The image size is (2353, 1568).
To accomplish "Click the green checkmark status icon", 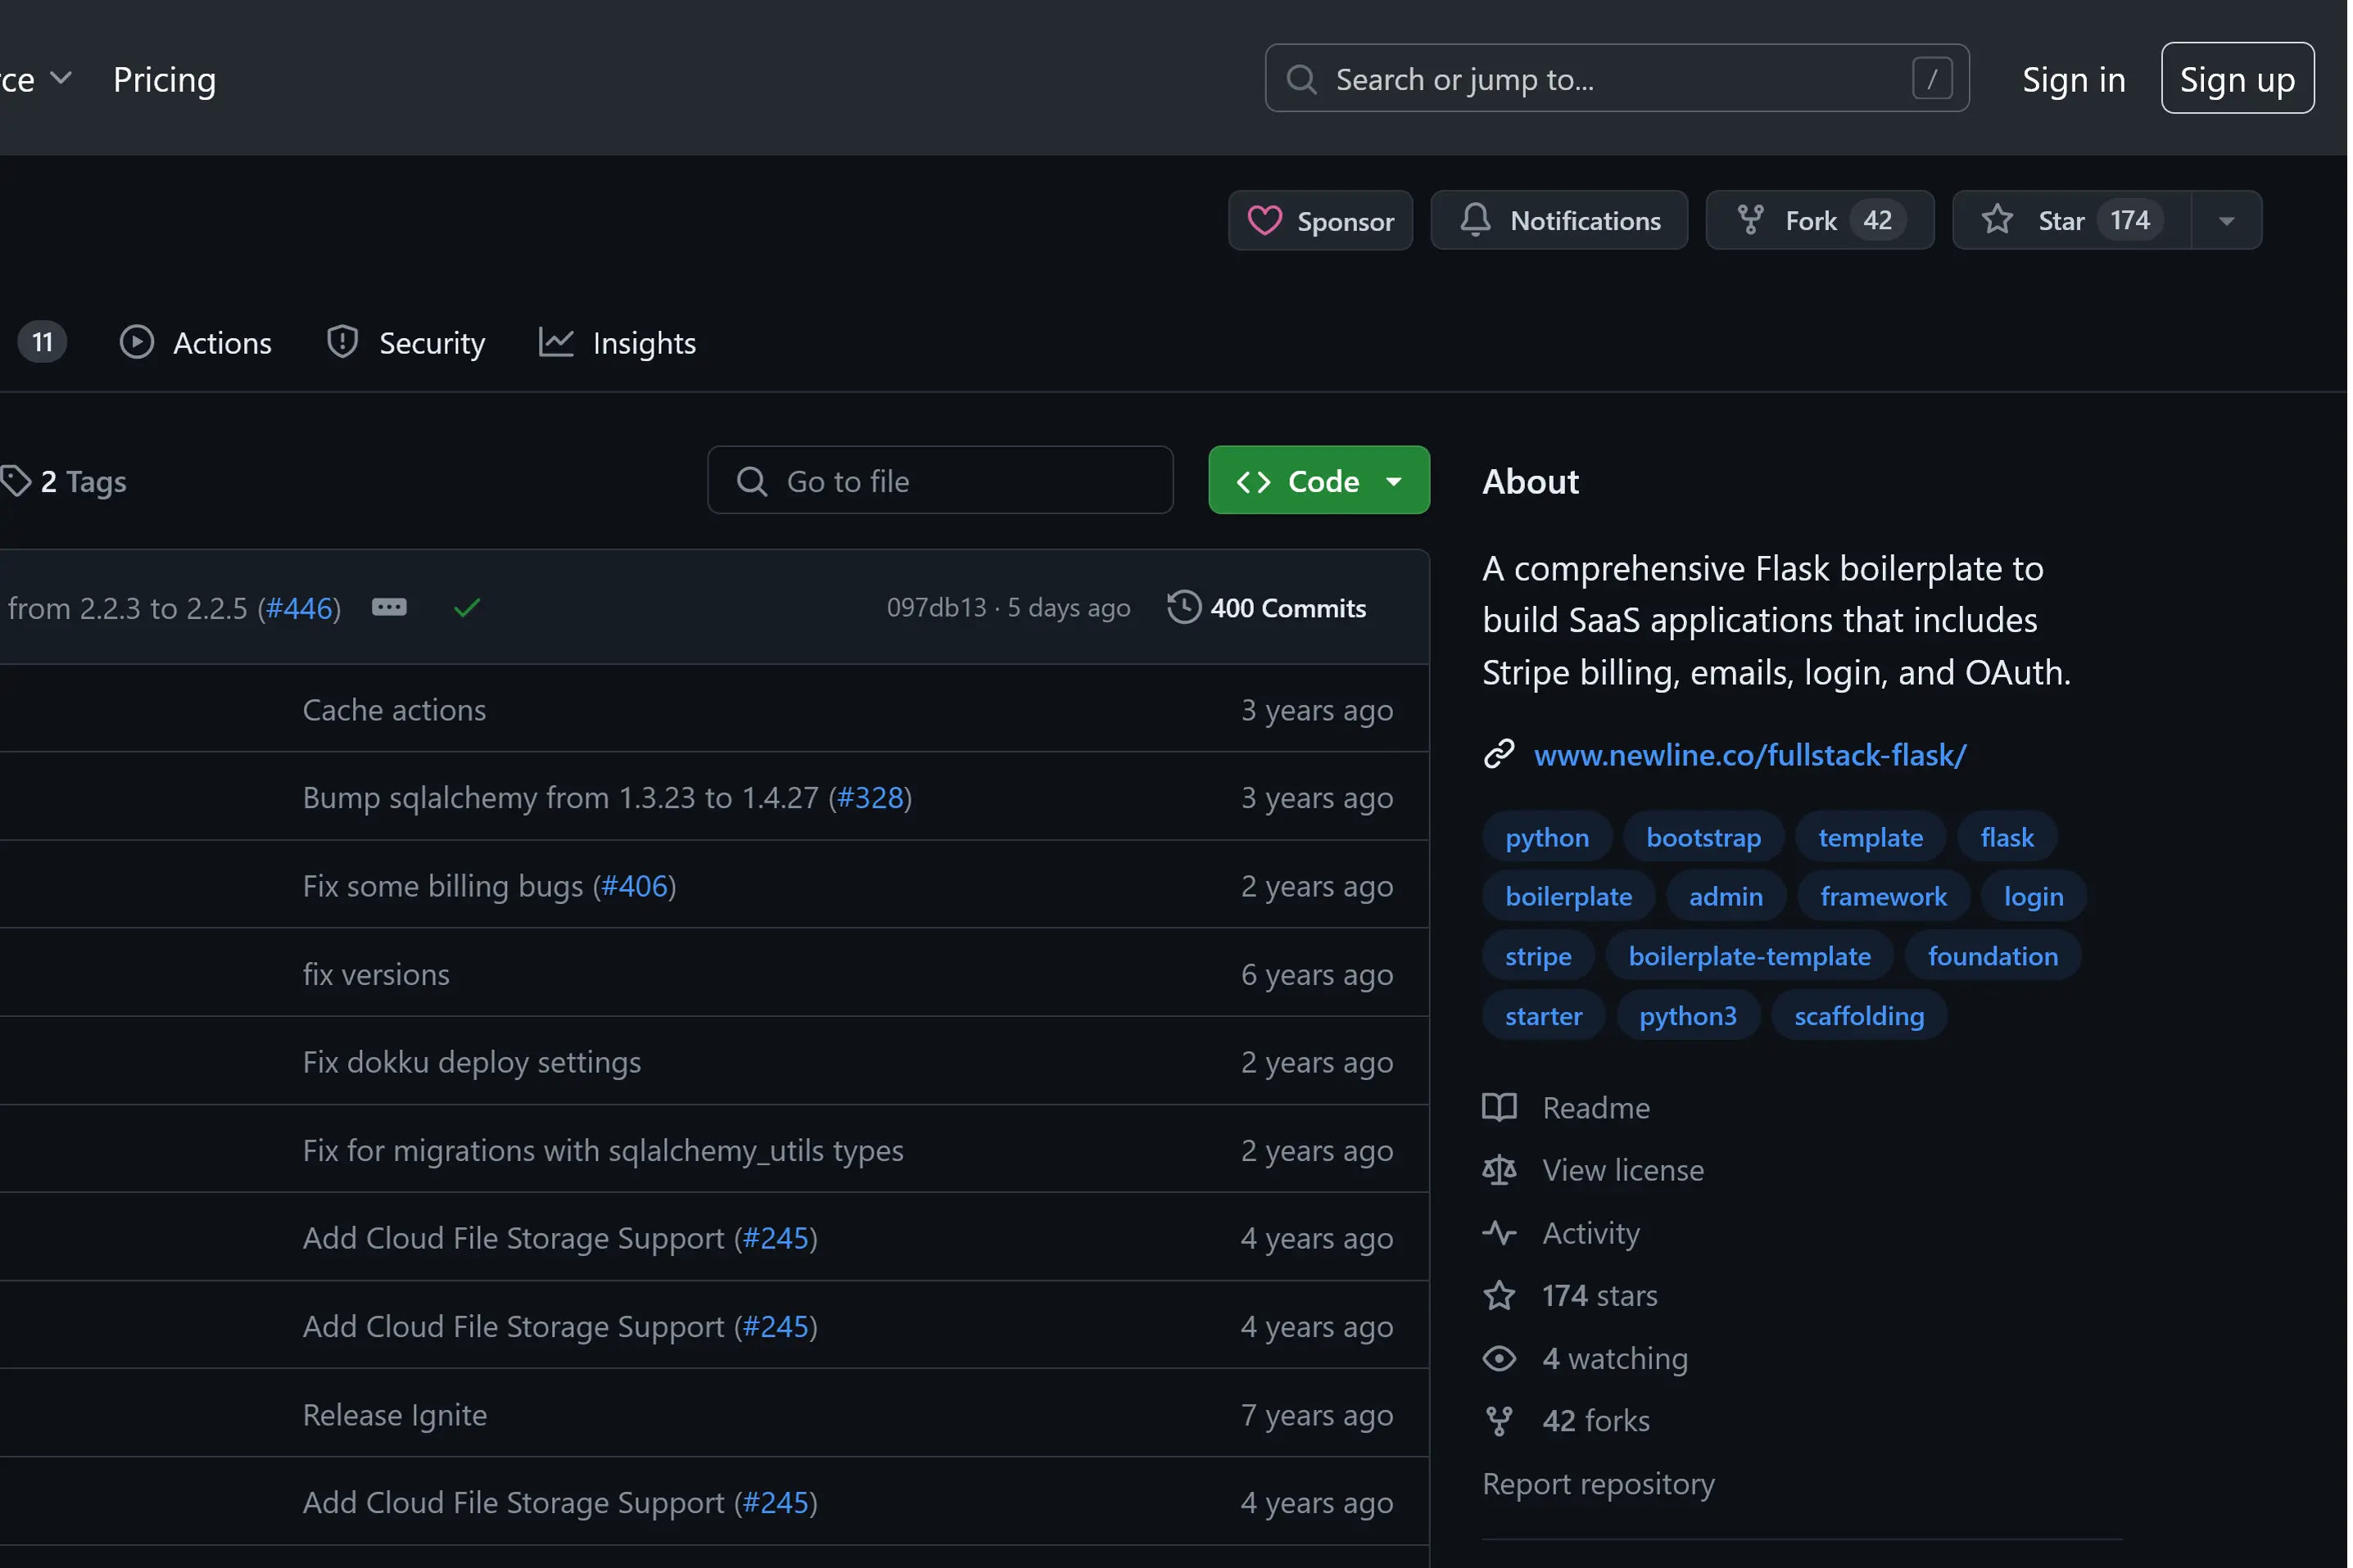I will tap(467, 607).
